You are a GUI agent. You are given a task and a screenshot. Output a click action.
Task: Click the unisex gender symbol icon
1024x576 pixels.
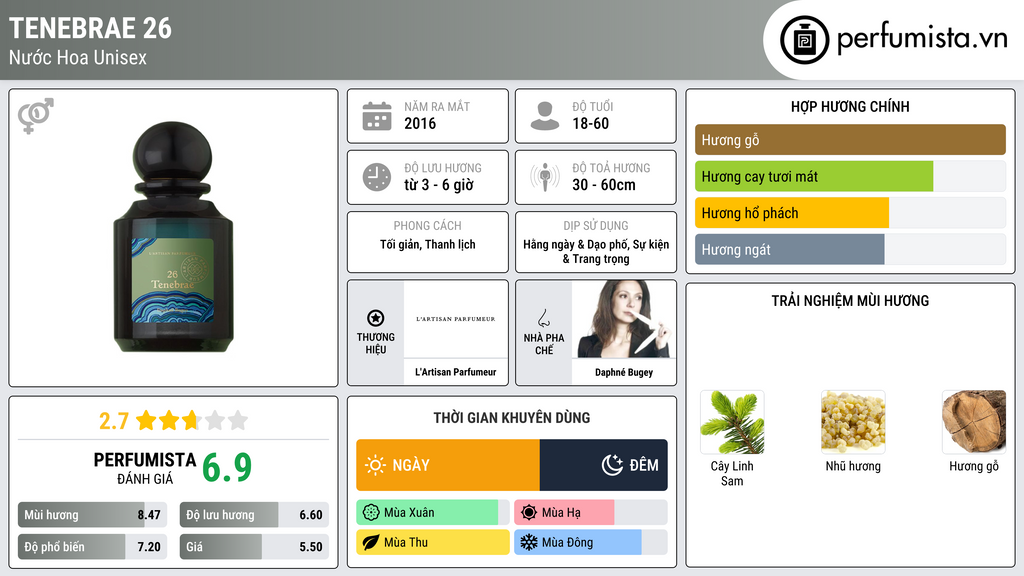[35, 116]
